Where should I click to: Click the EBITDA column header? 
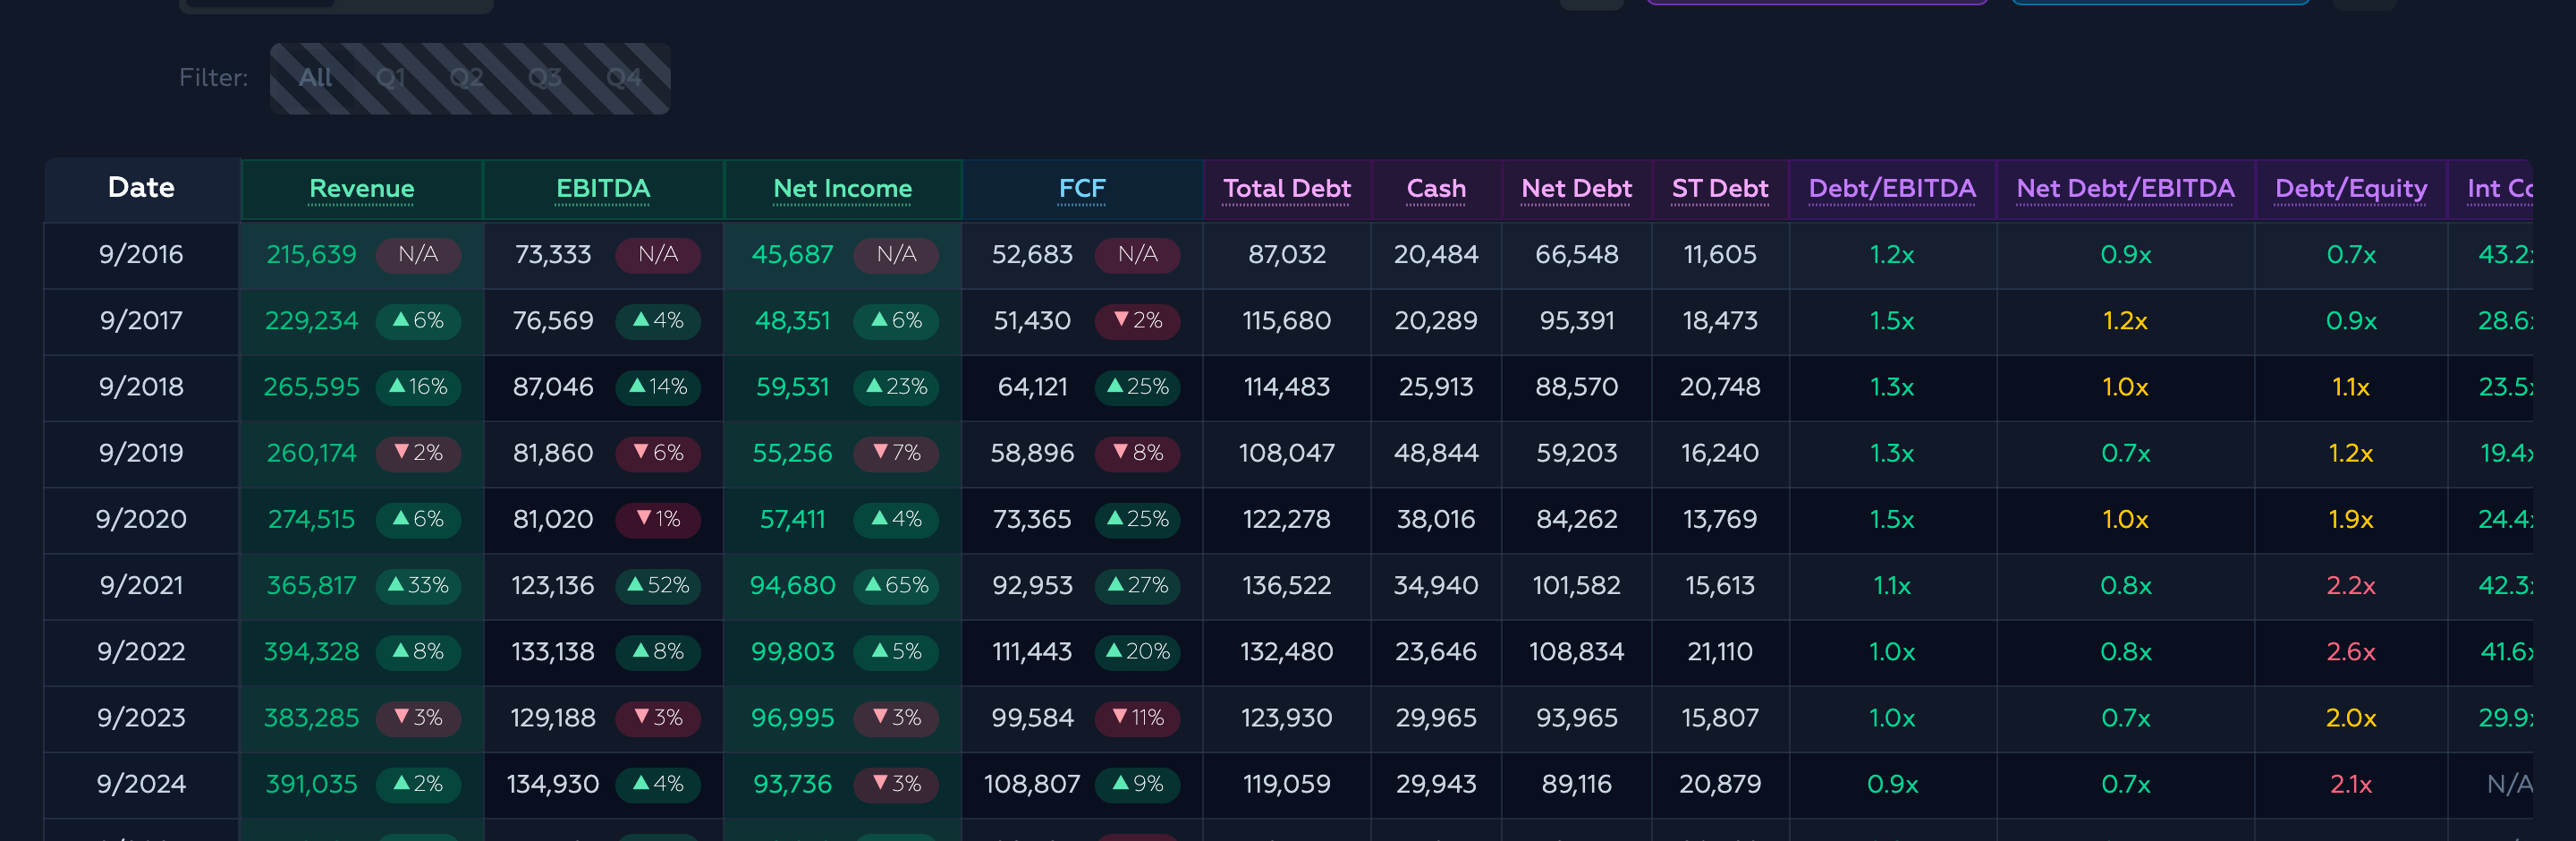(603, 189)
